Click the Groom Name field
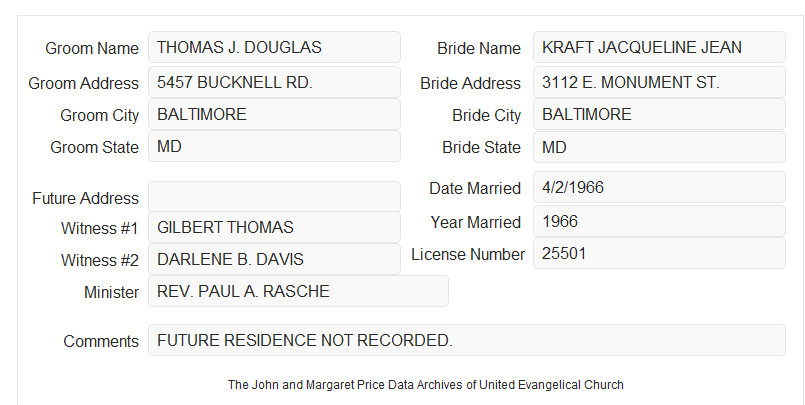This screenshot has height=405, width=805. [x=274, y=47]
